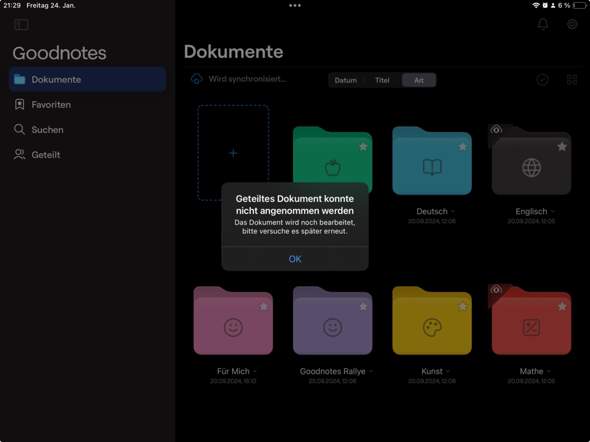Image resolution: width=590 pixels, height=442 pixels.
Task: Select Dokumente in the sidebar
Action: 88,79
